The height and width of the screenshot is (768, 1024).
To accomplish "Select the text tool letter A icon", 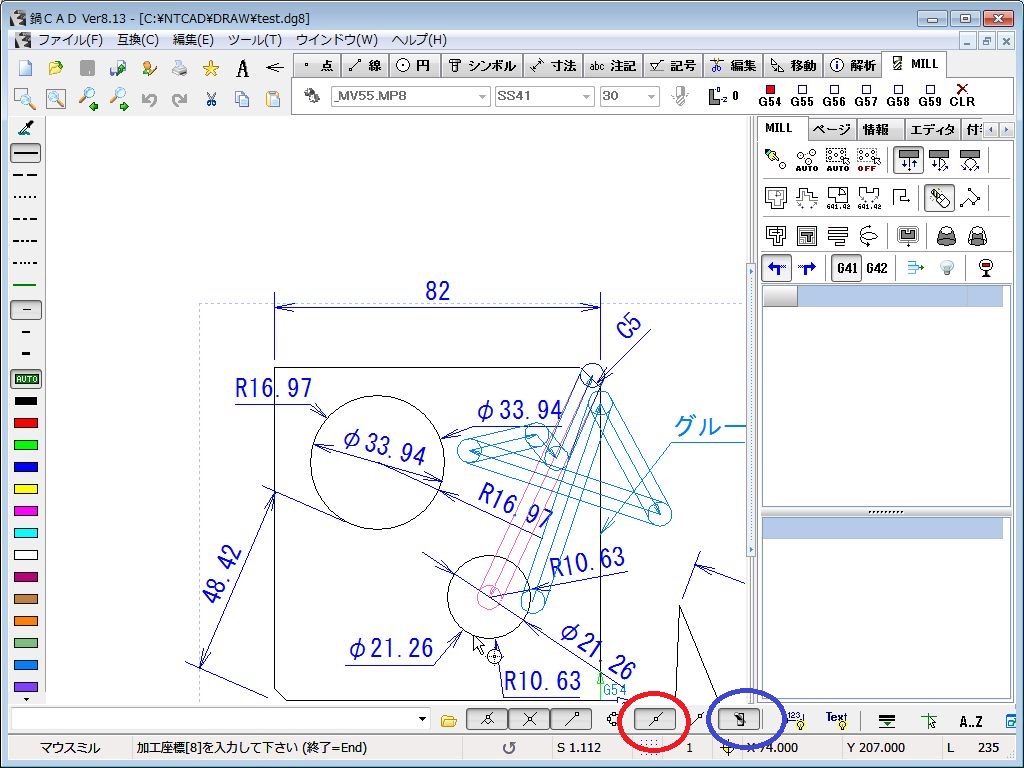I will (x=242, y=68).
